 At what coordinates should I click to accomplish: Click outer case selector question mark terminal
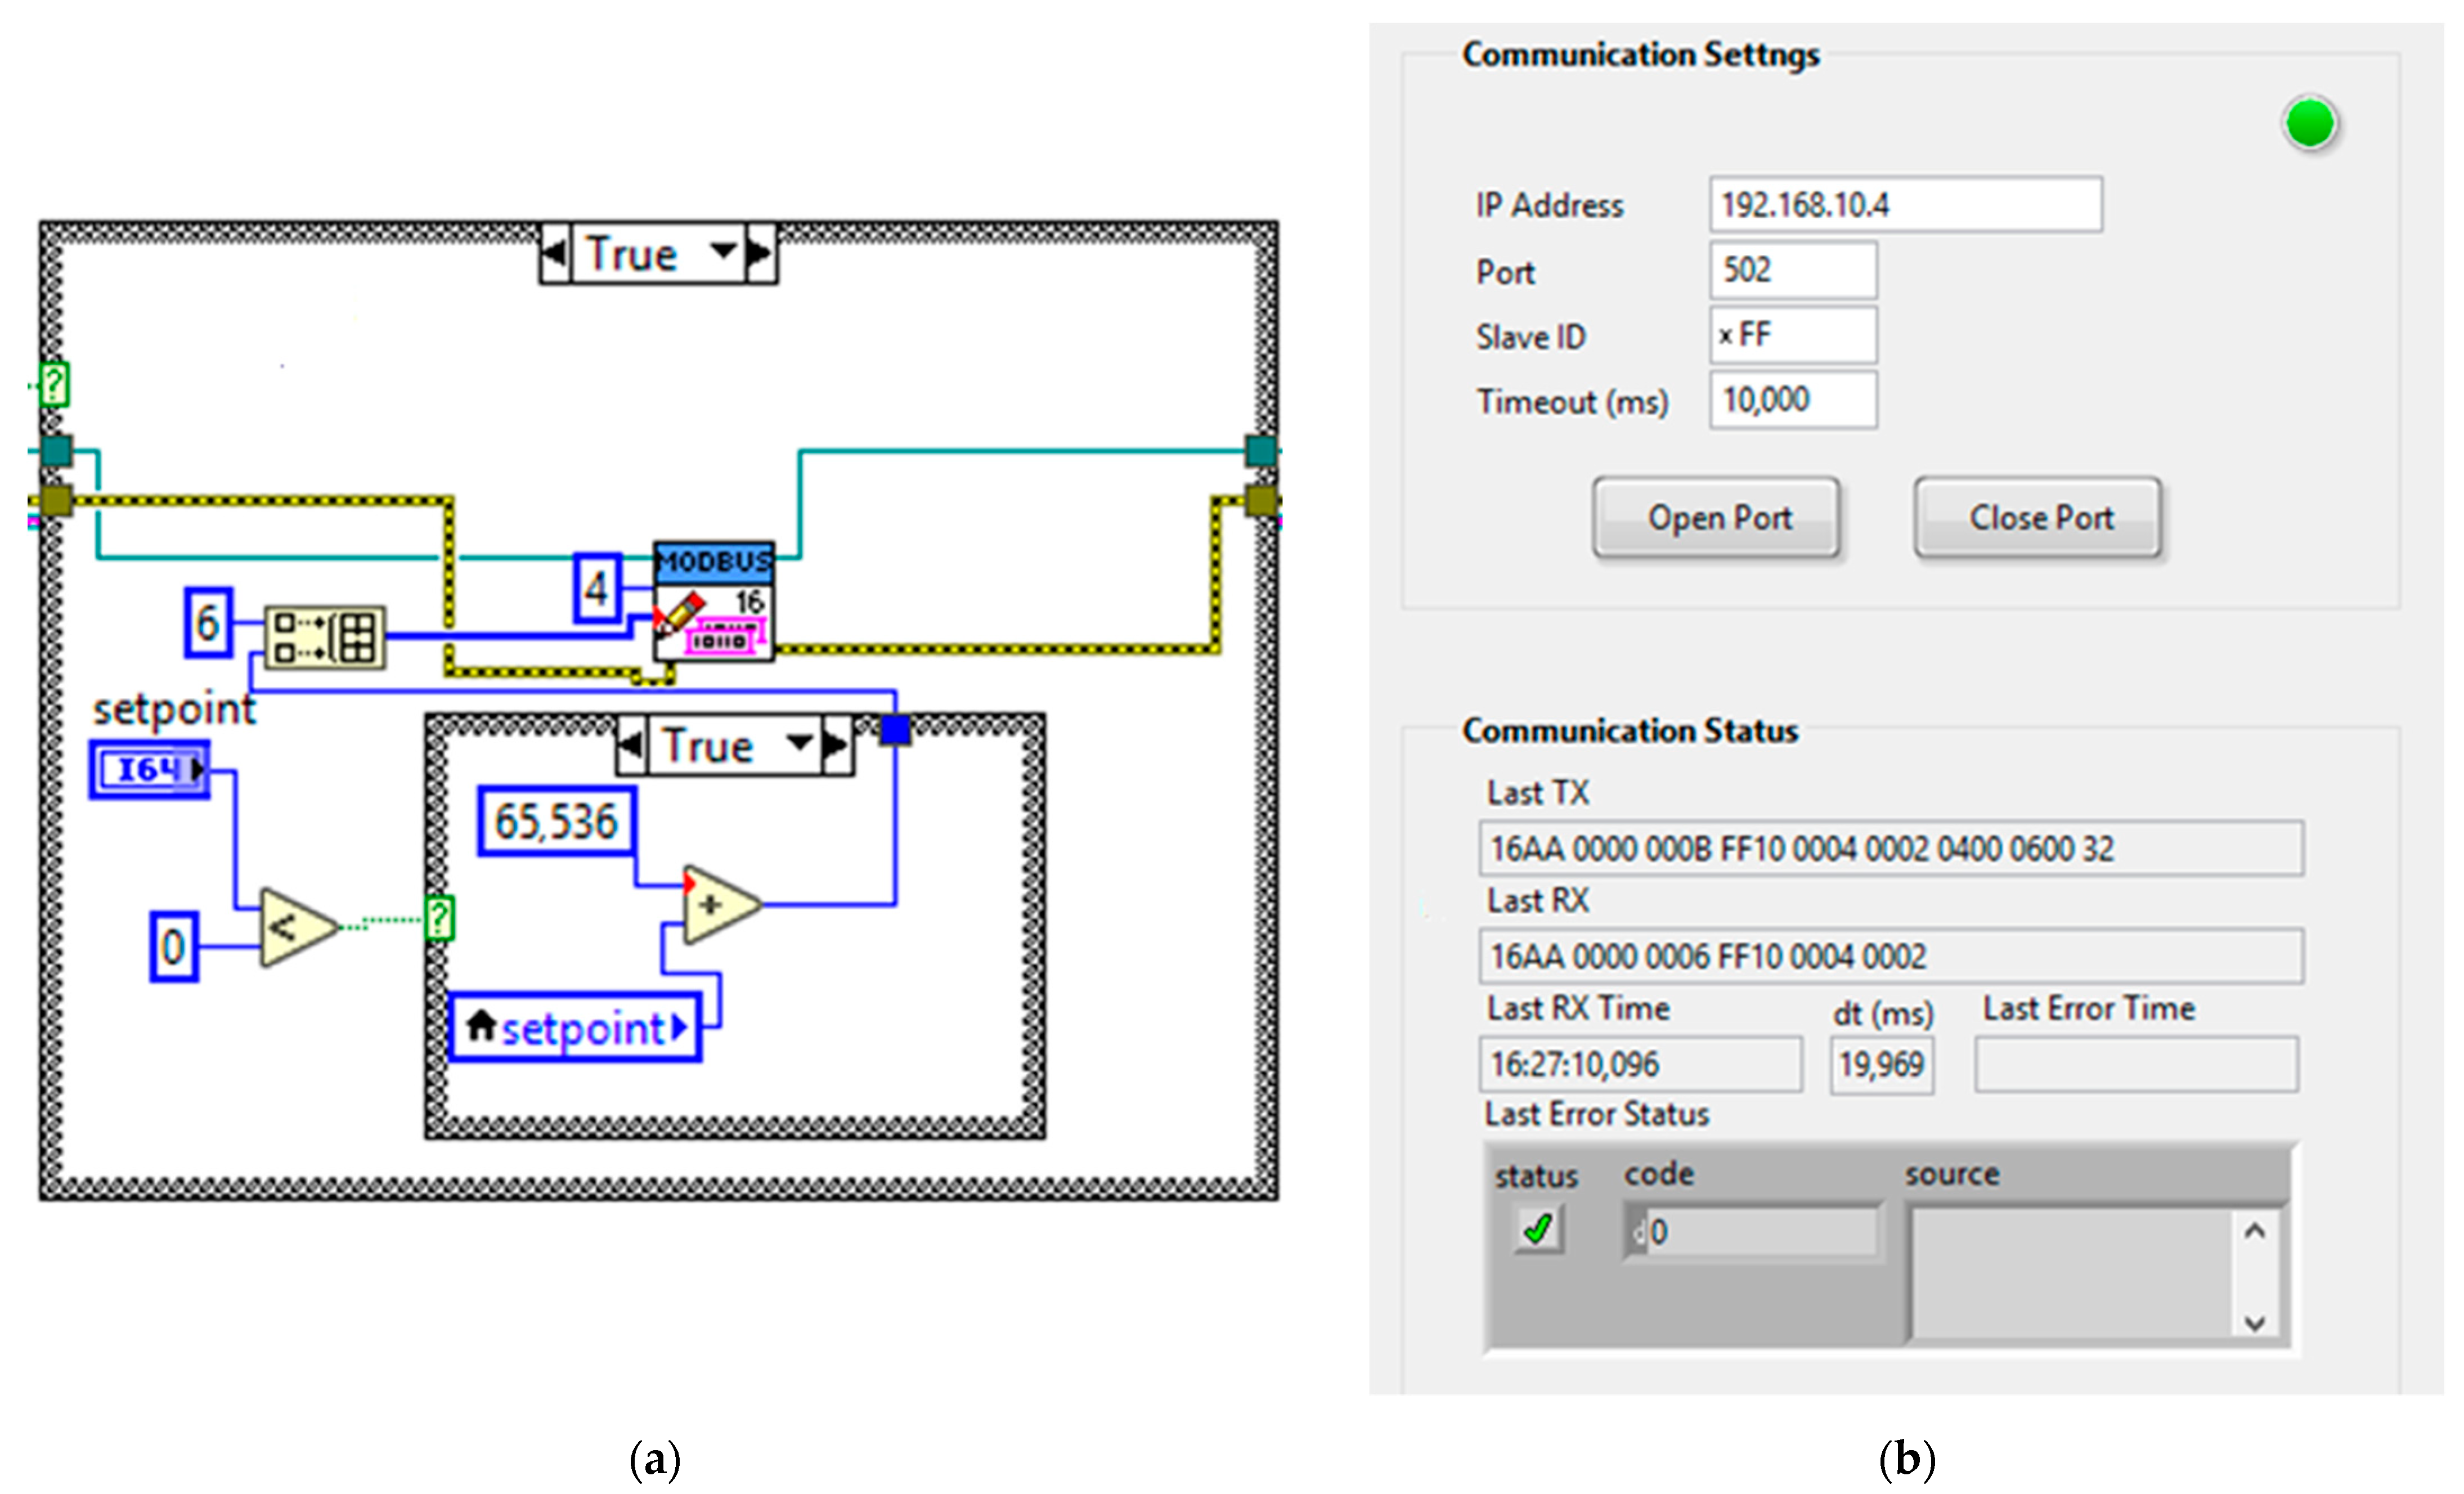coord(54,384)
